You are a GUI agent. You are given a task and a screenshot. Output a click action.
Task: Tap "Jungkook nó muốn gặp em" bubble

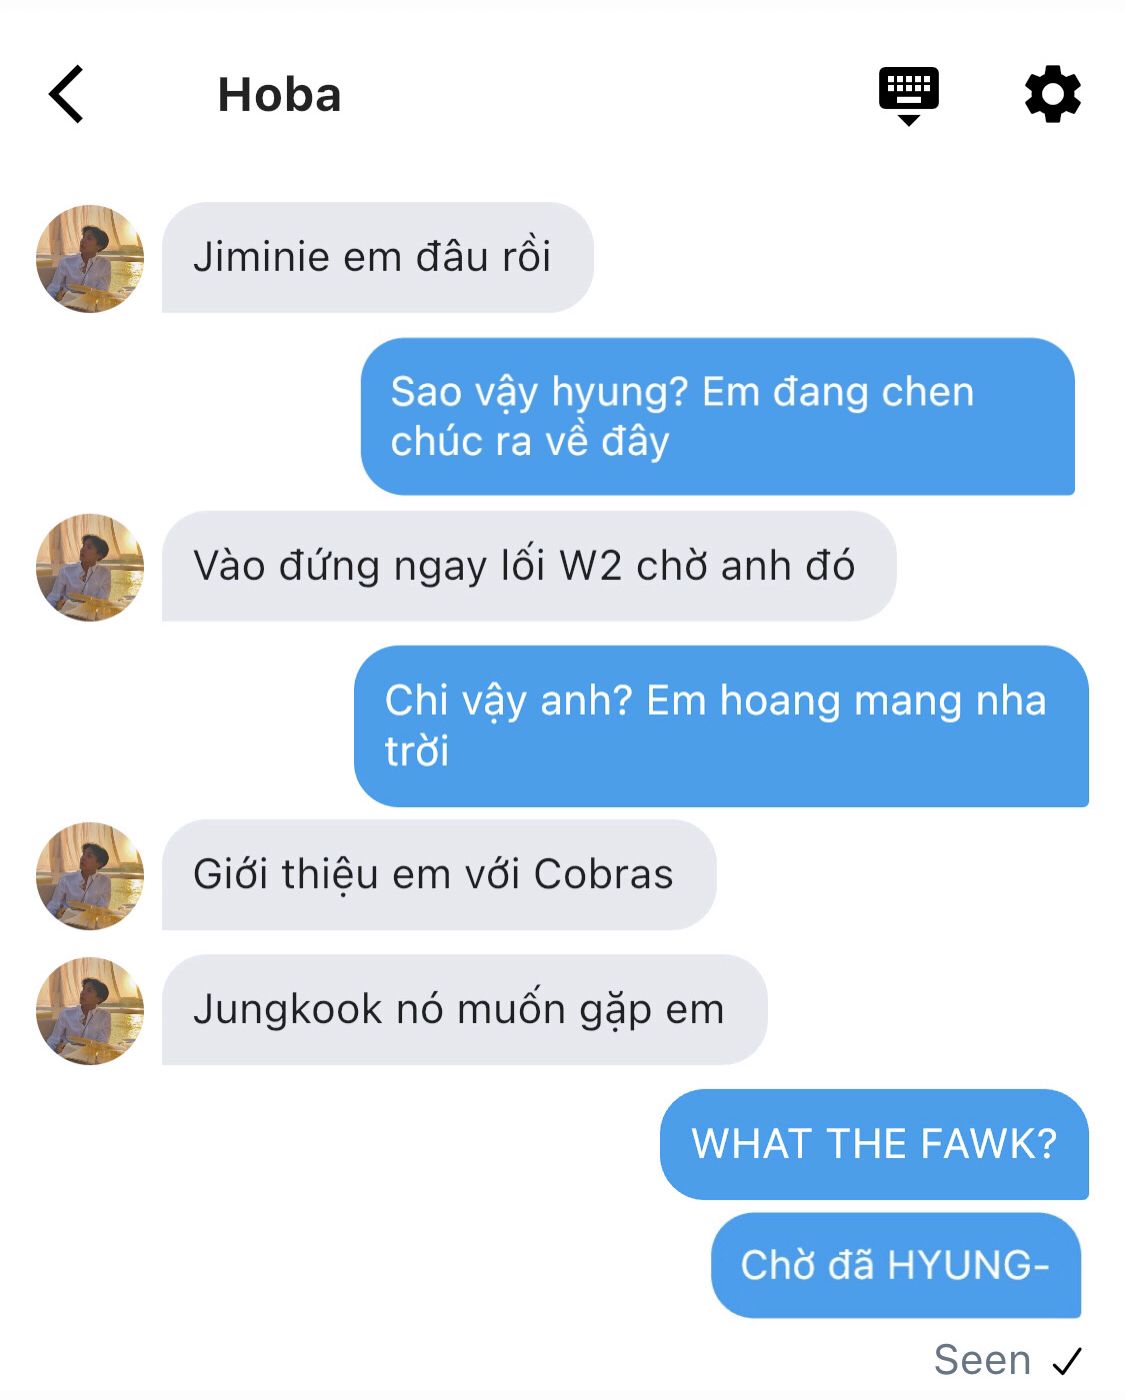tap(464, 1010)
